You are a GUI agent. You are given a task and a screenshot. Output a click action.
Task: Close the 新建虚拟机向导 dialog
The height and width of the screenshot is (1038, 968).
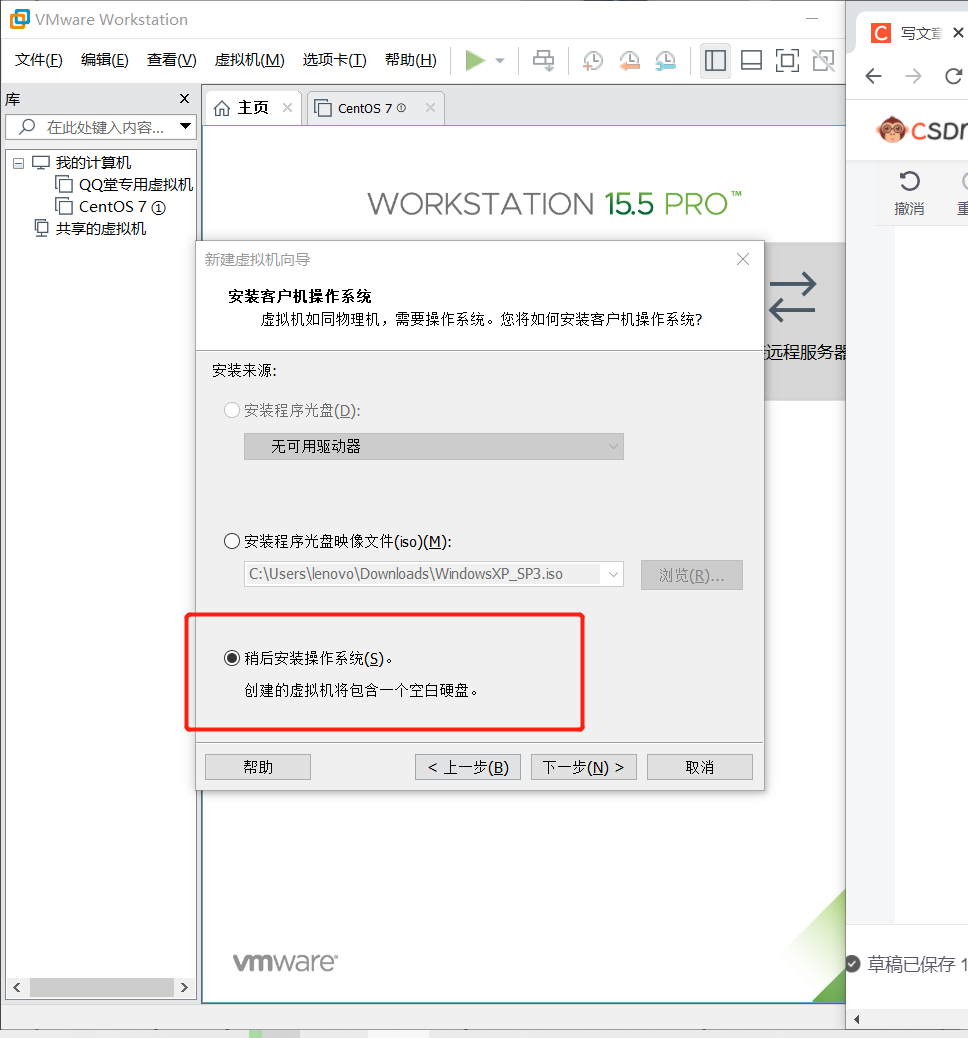click(743, 259)
